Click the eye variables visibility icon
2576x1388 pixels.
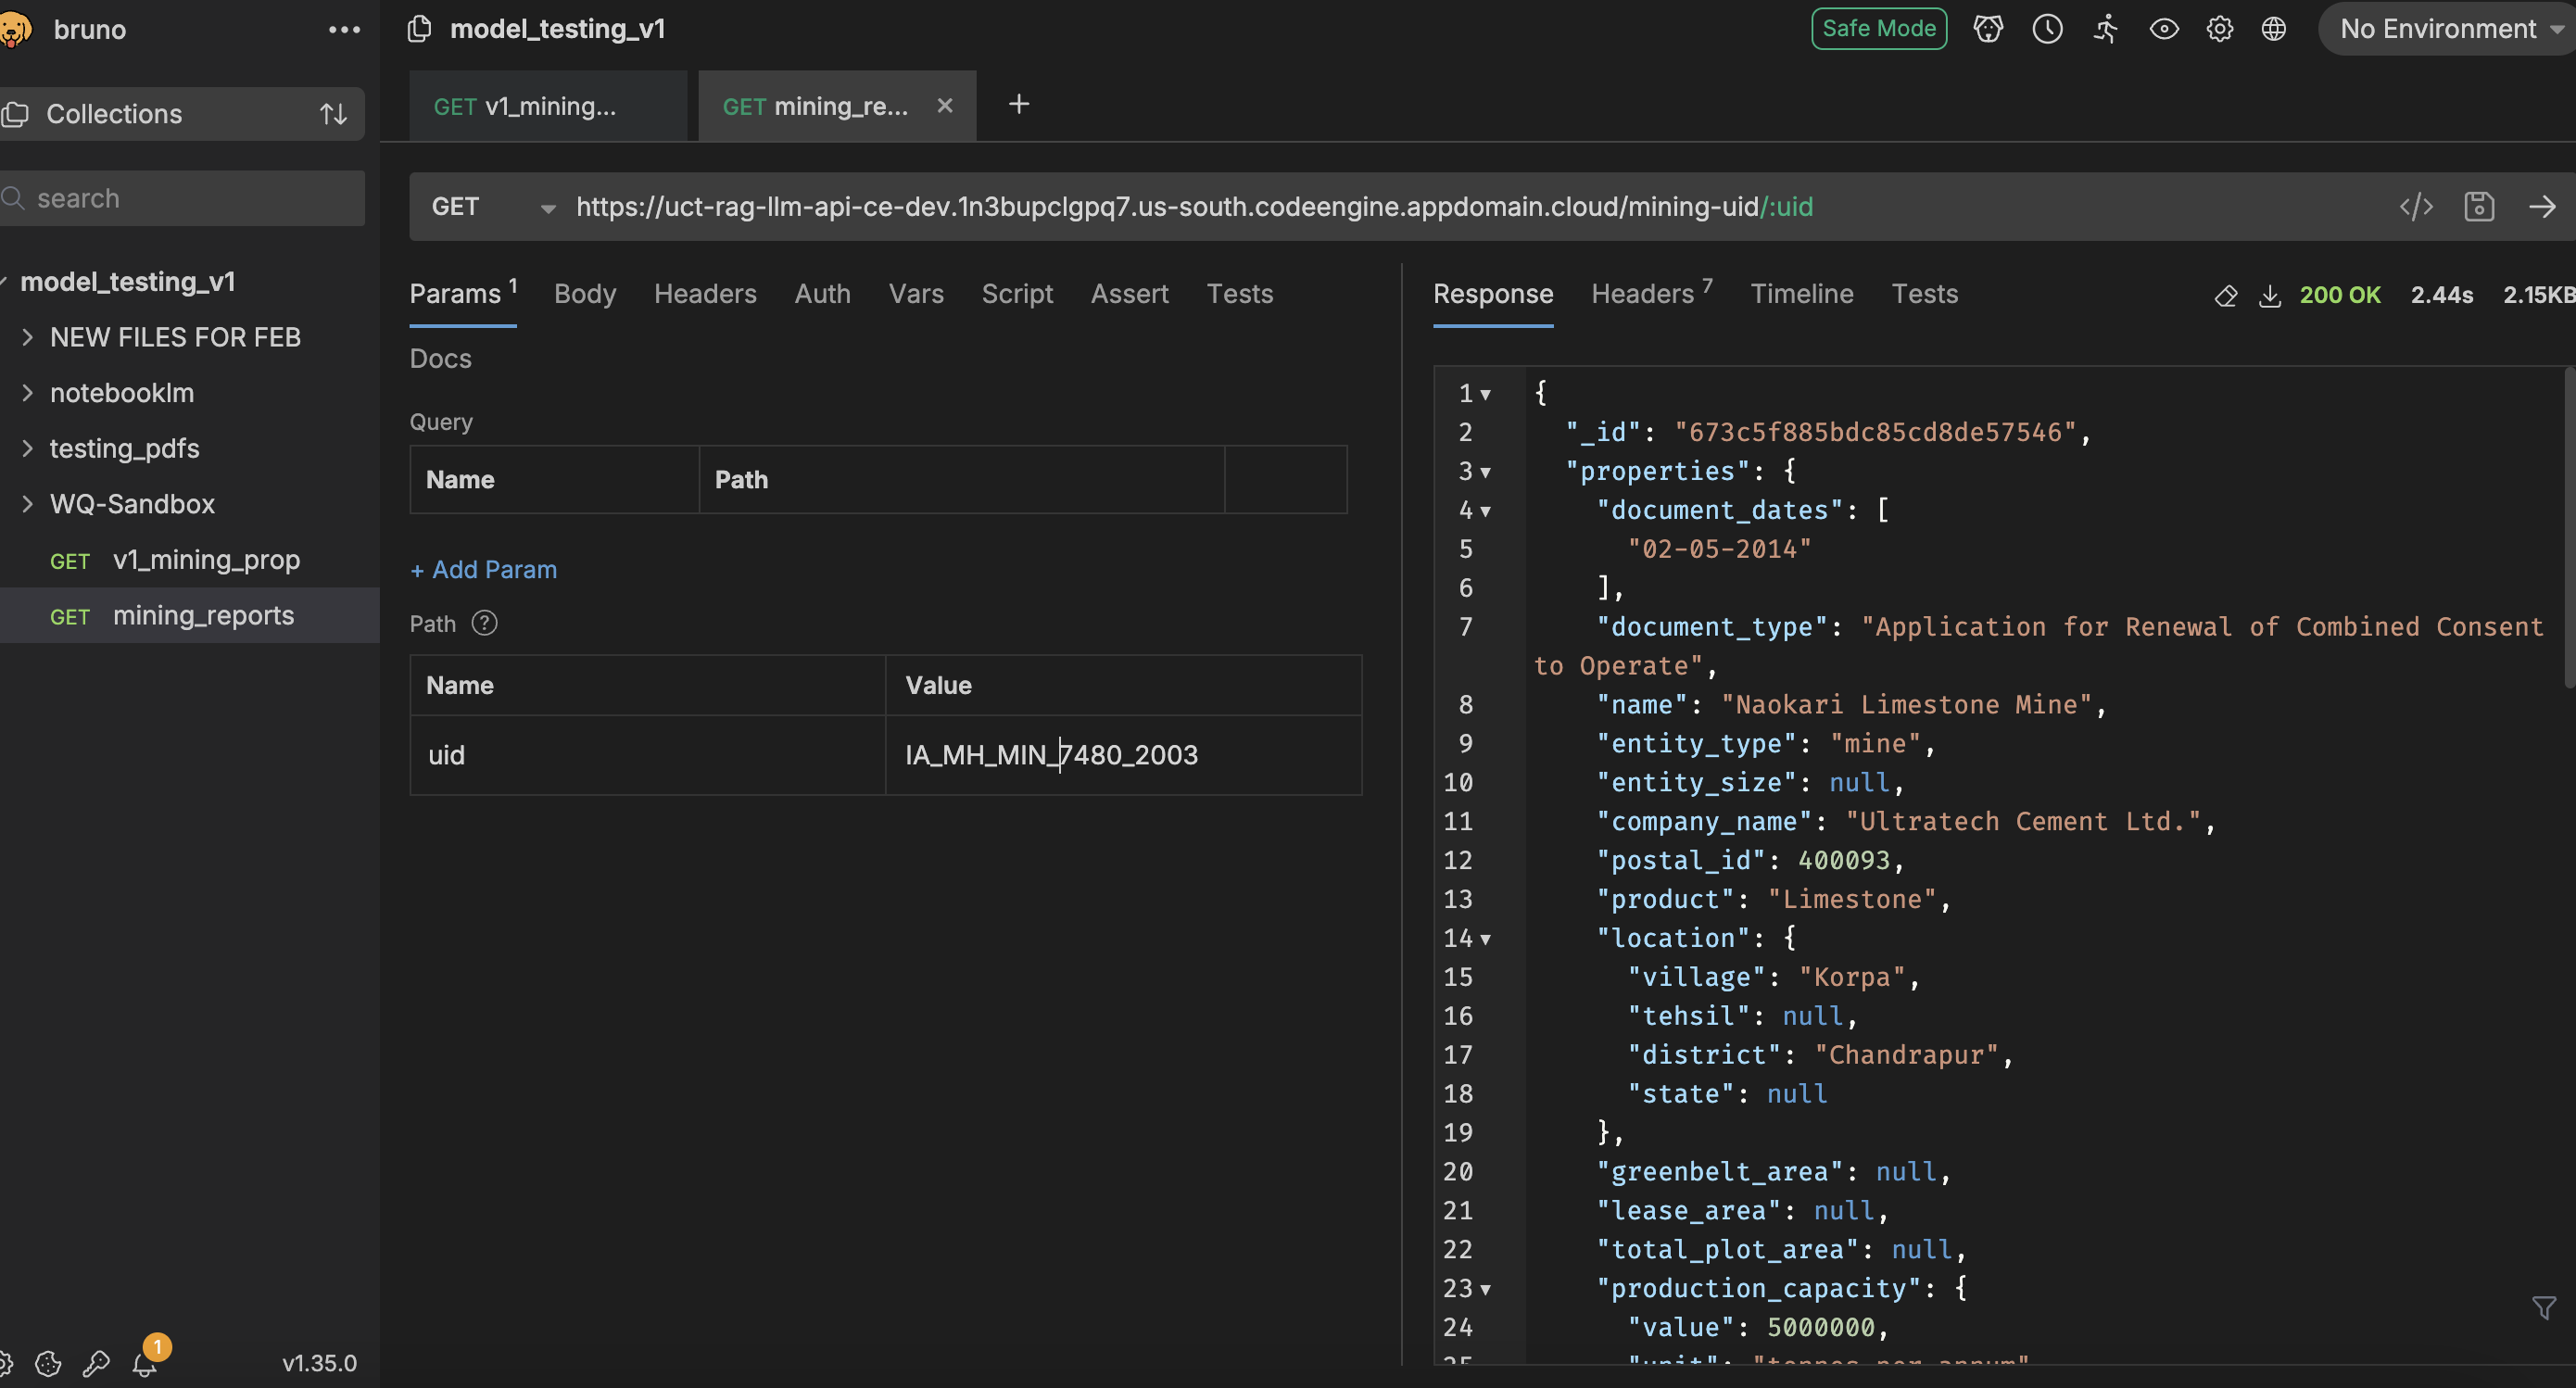2163,29
